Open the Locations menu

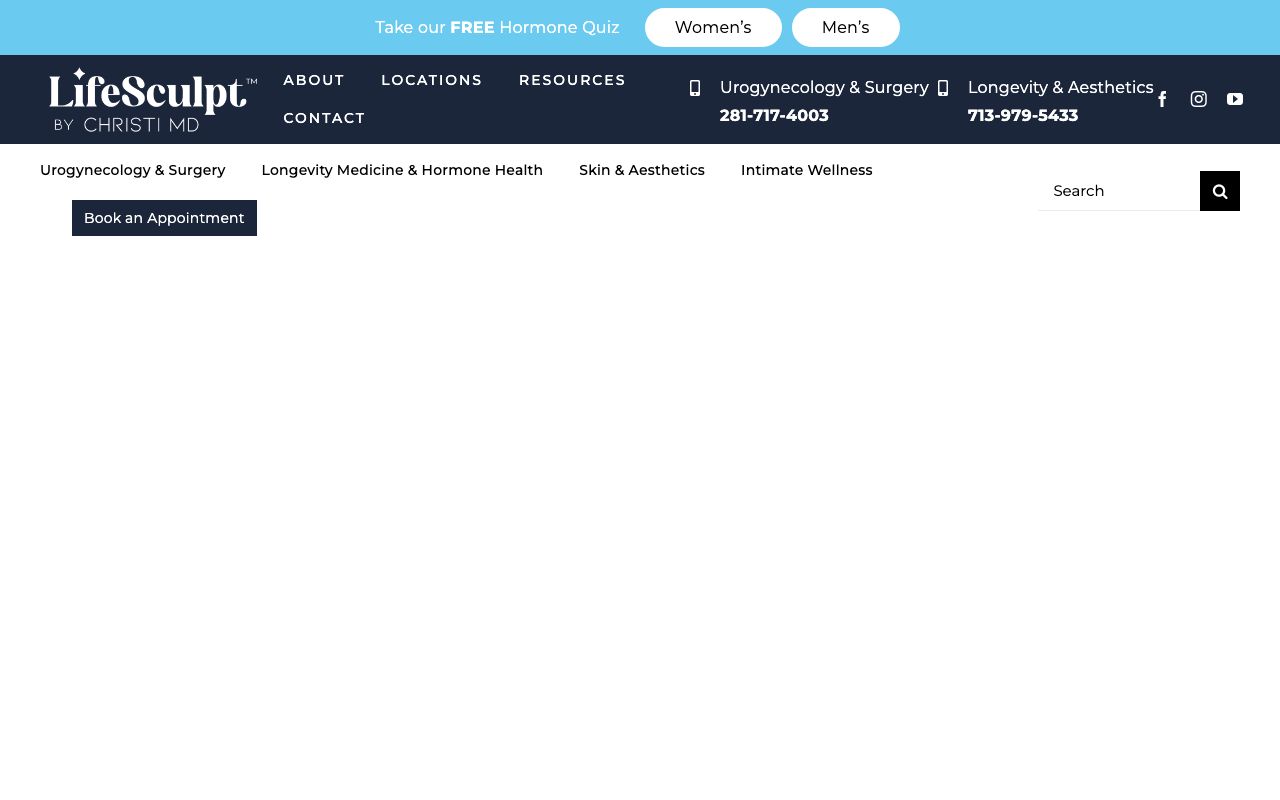pyautogui.click(x=431, y=80)
